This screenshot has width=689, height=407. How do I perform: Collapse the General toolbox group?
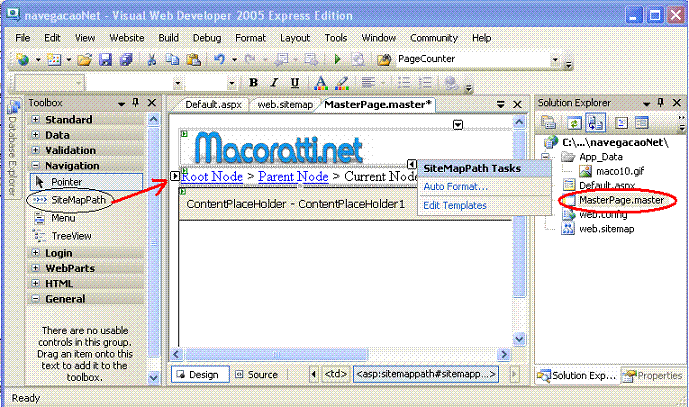[36, 299]
